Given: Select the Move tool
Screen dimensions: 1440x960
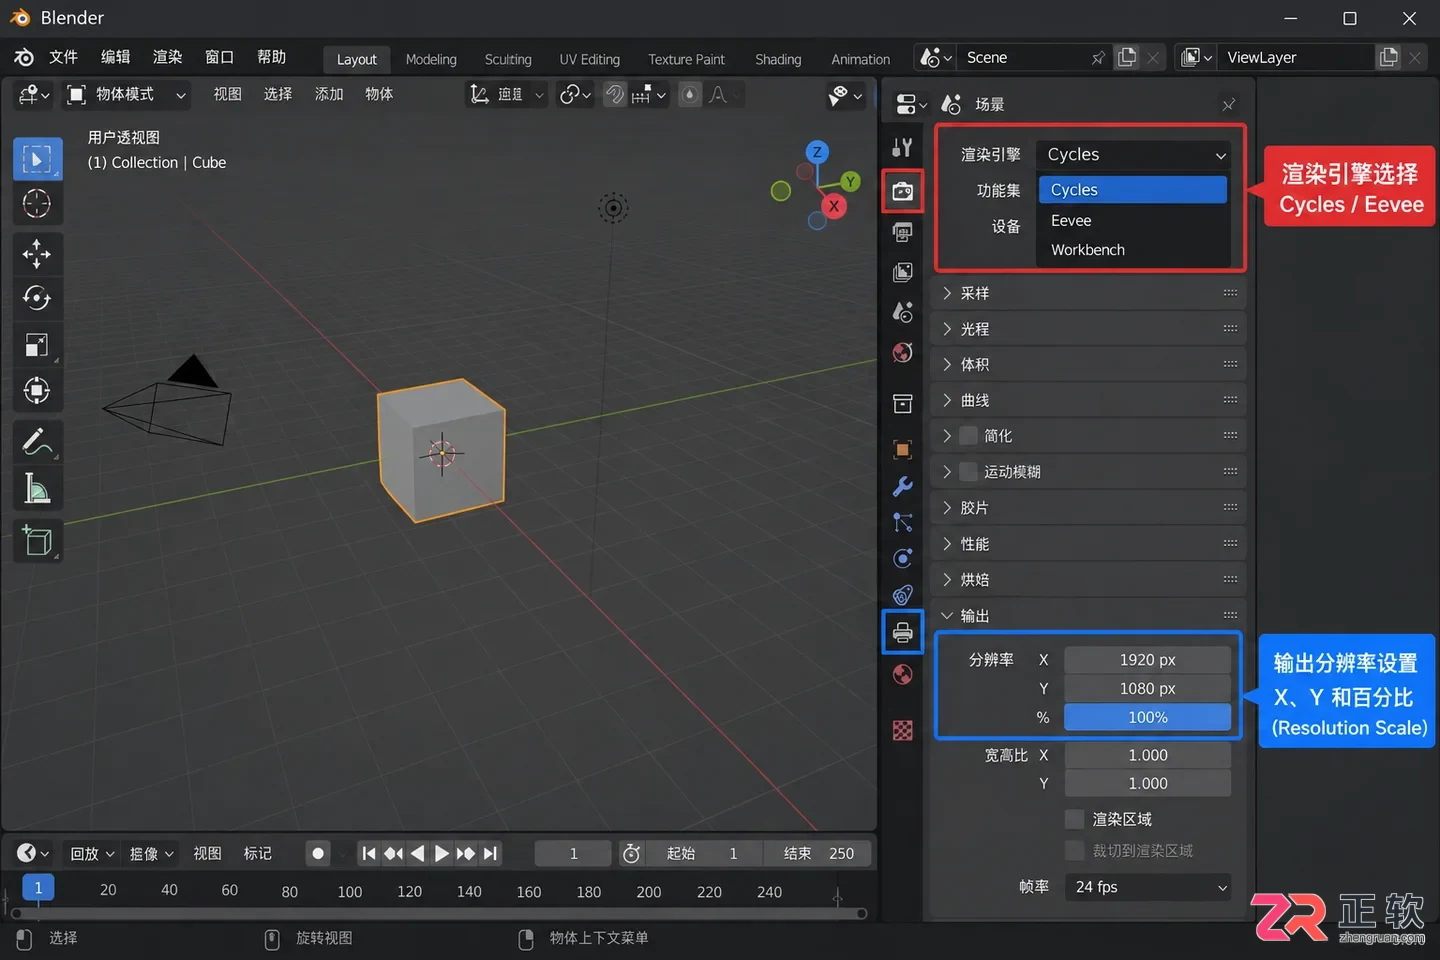Looking at the screenshot, I should pyautogui.click(x=37, y=253).
